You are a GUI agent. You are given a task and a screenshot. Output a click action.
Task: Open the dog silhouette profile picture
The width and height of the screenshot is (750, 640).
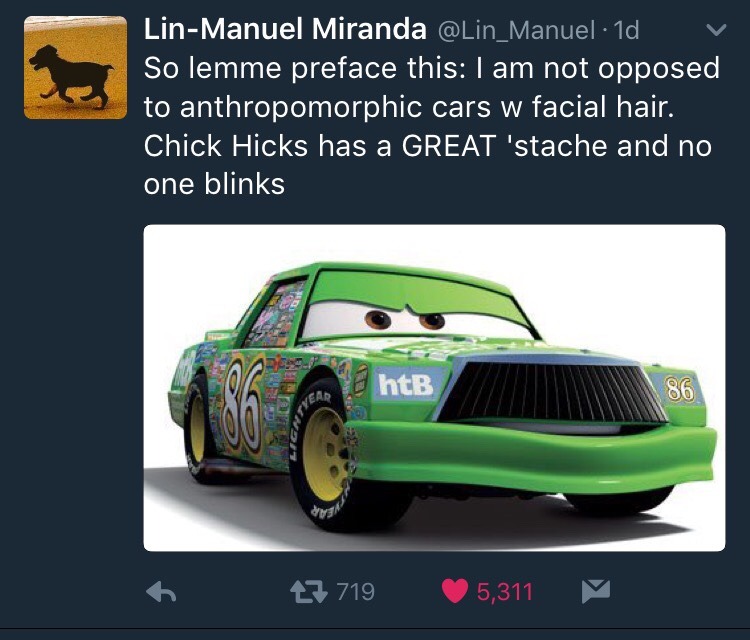76,67
